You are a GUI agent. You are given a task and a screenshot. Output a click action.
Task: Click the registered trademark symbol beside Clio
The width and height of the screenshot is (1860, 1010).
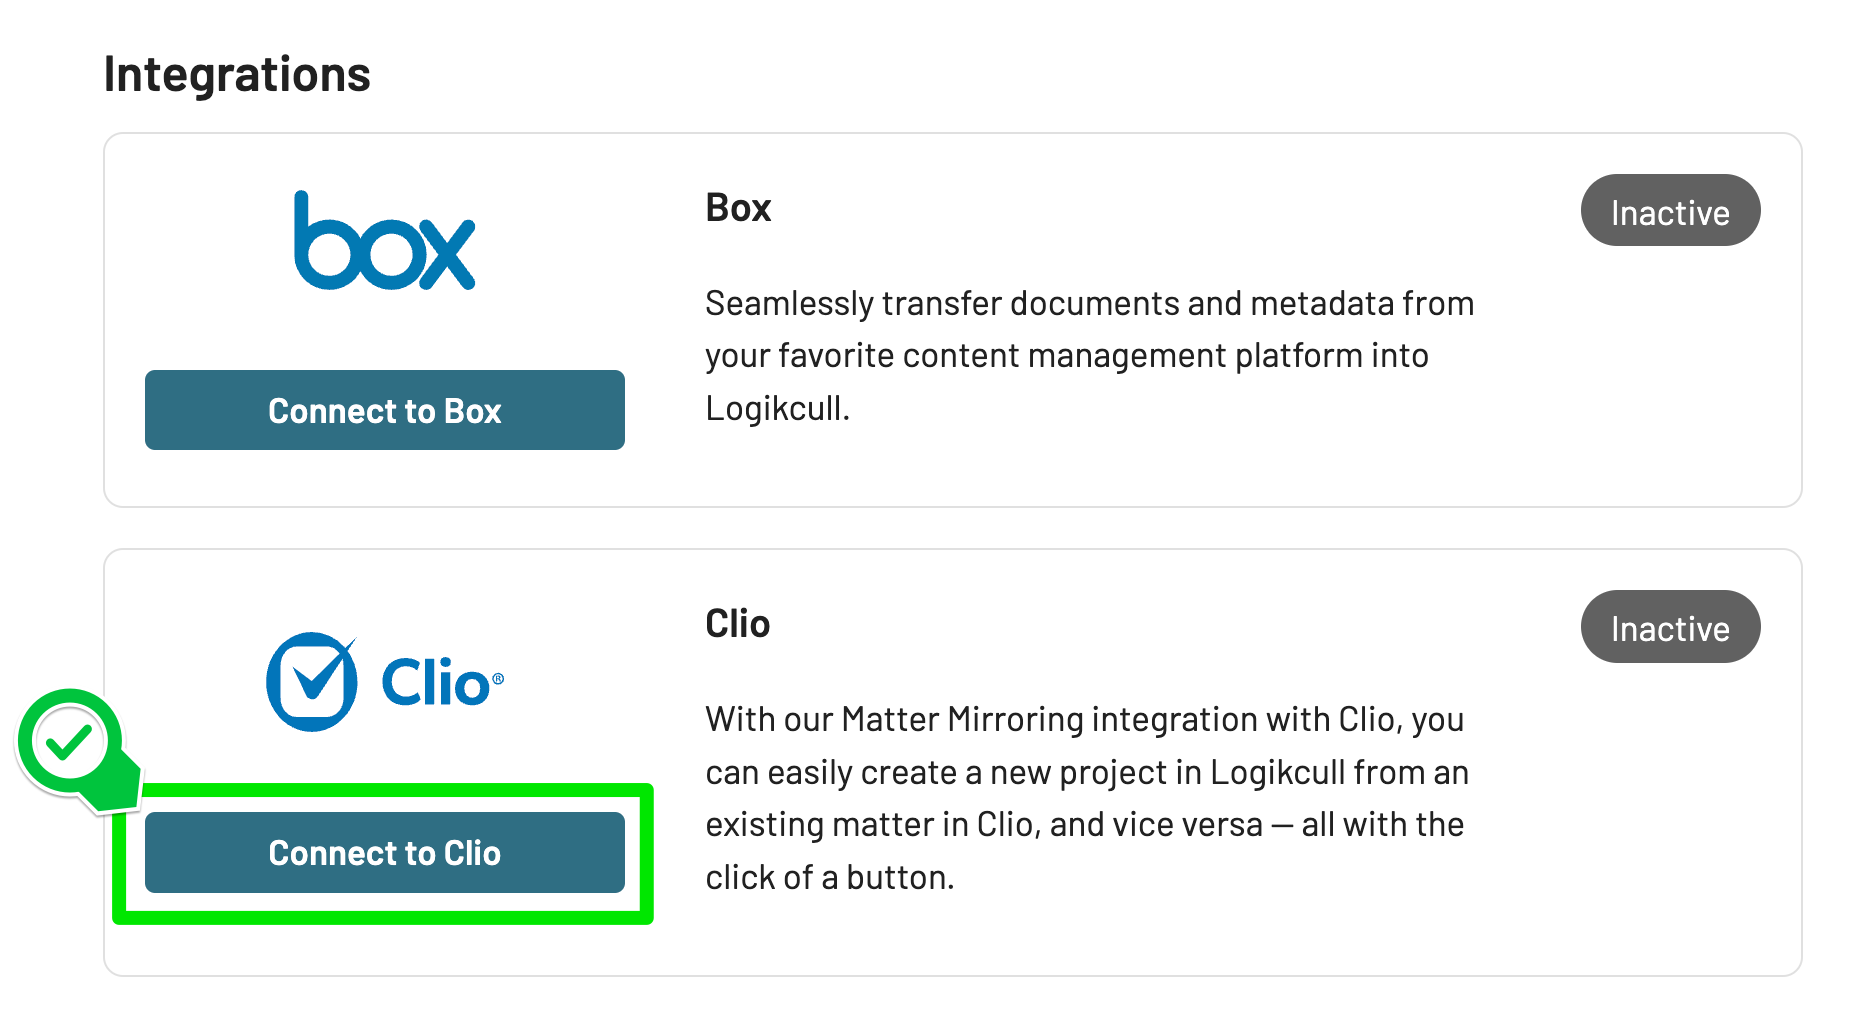coord(498,679)
